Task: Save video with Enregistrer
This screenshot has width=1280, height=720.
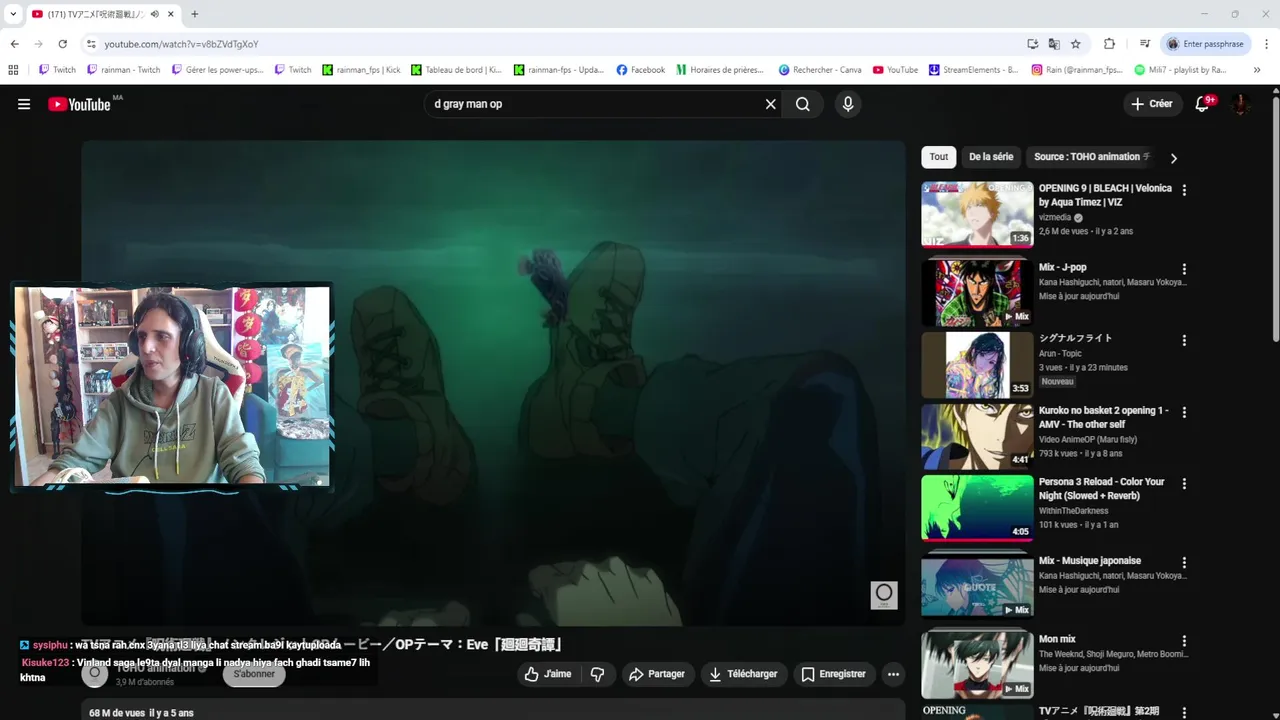Action: 833,674
